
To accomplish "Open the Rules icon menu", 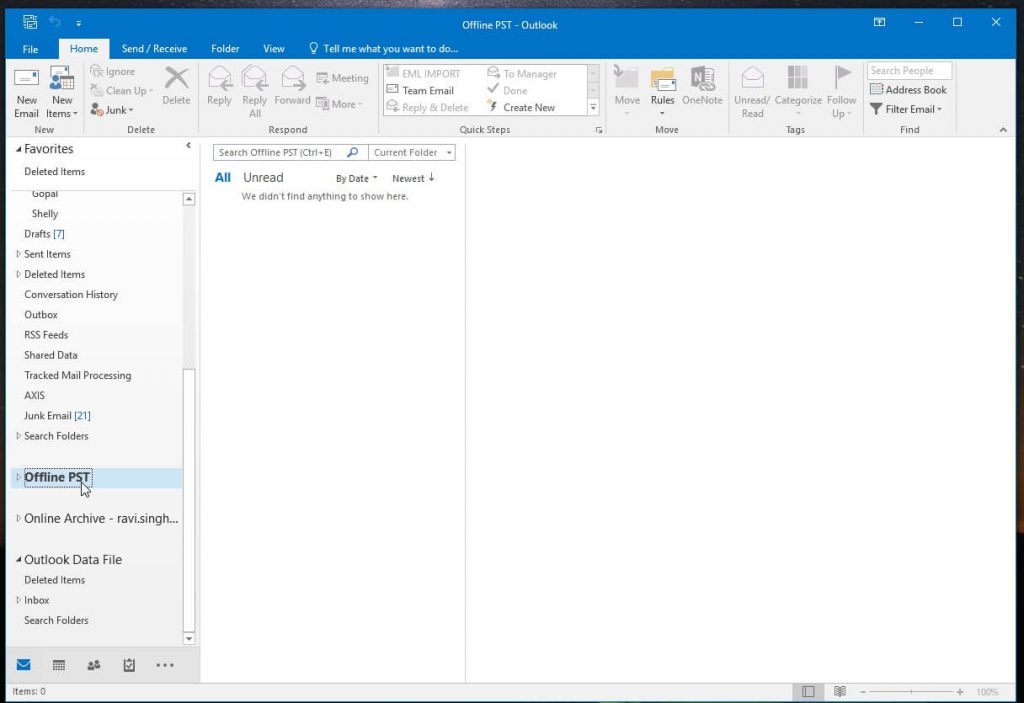I will point(662,85).
